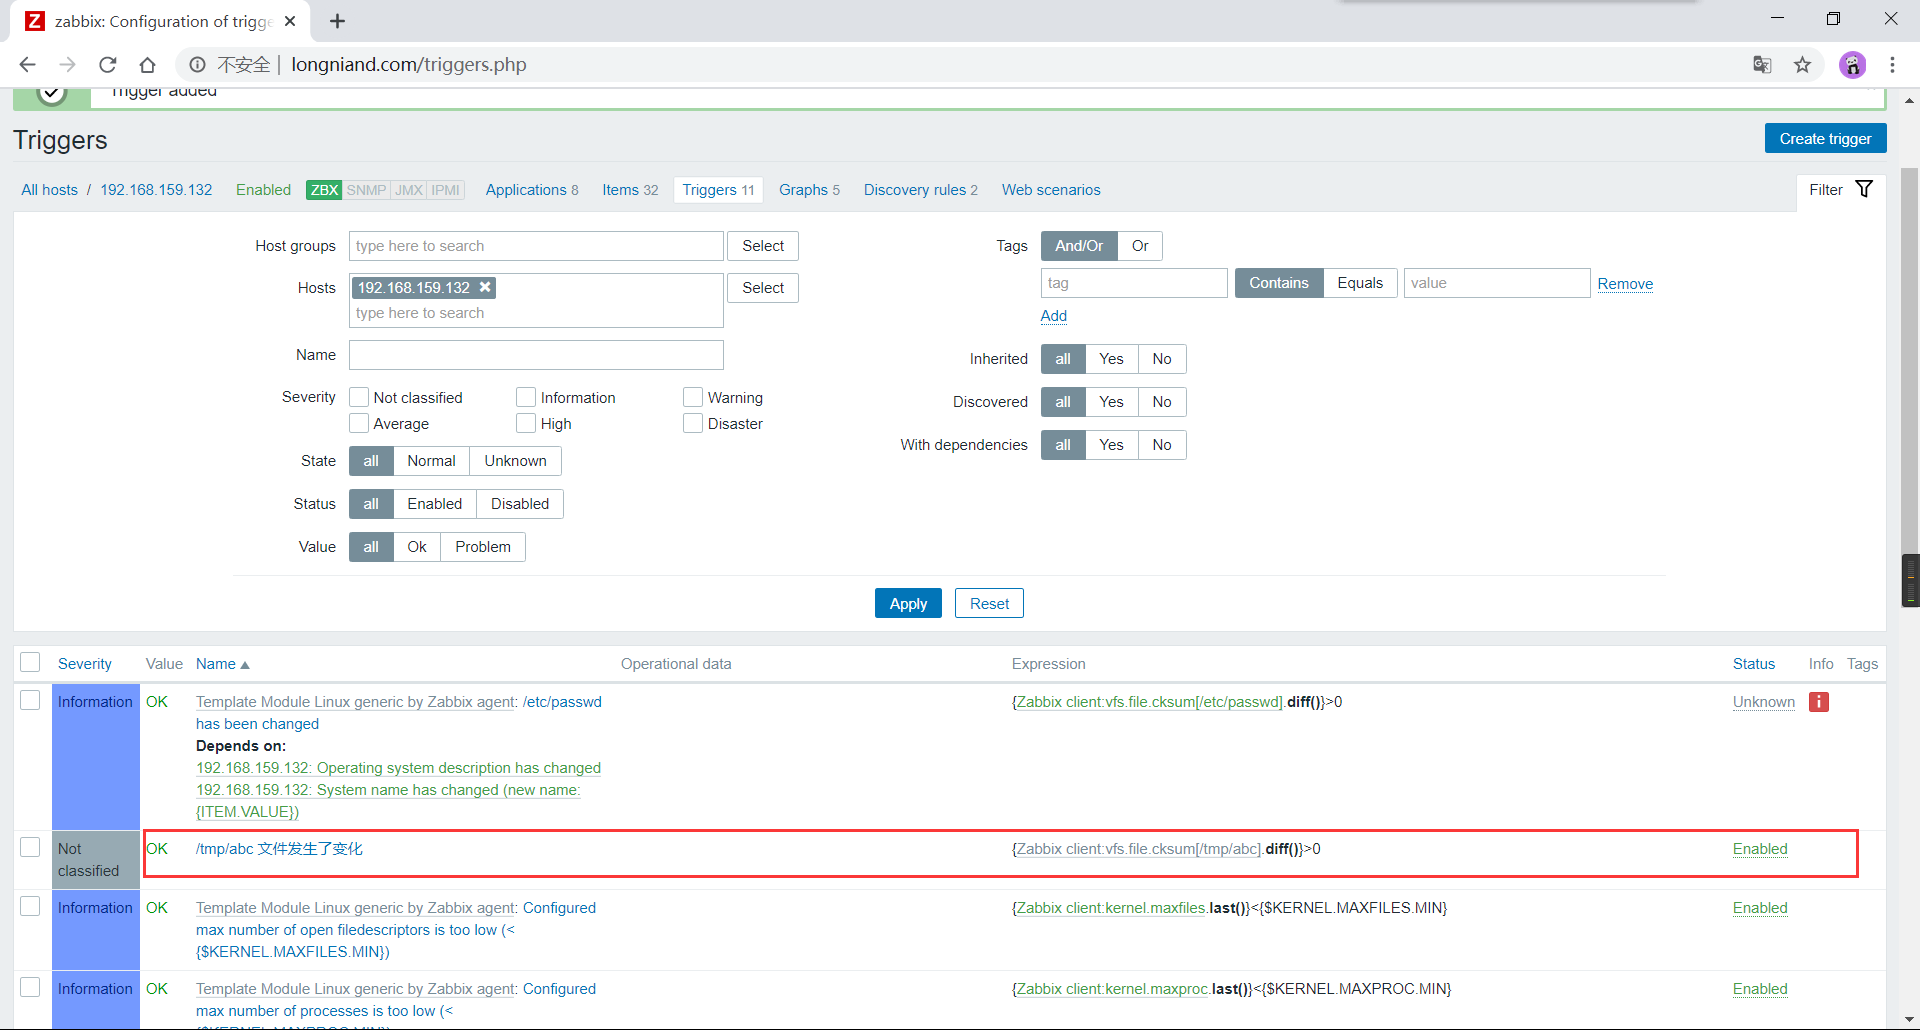Go to All hosts breadcrumb
The height and width of the screenshot is (1030, 1920).
click(49, 190)
